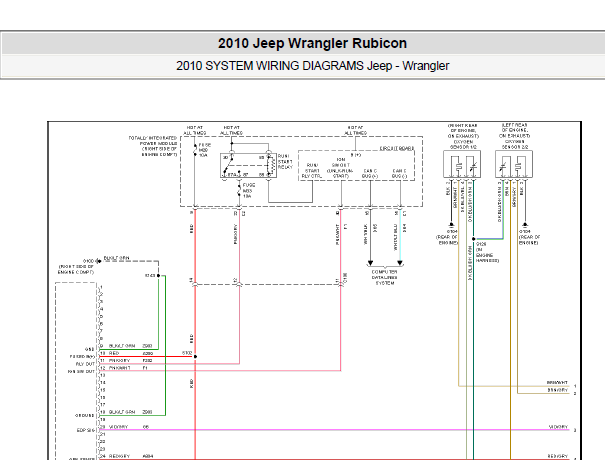Click the Oxygen Sensor 2/2 symbol box
605x460 pixels.
[514, 164]
